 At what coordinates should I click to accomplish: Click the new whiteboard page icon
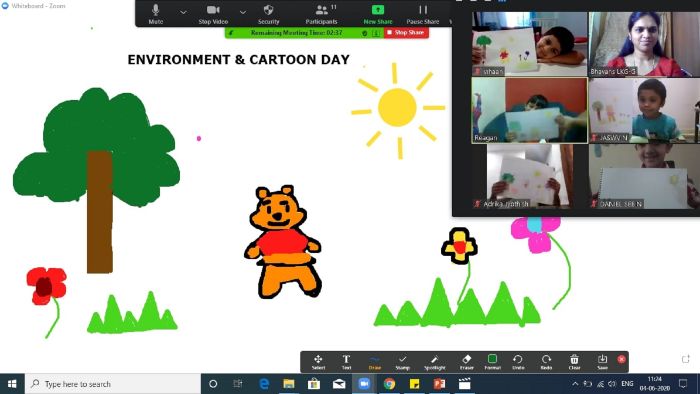[686, 359]
